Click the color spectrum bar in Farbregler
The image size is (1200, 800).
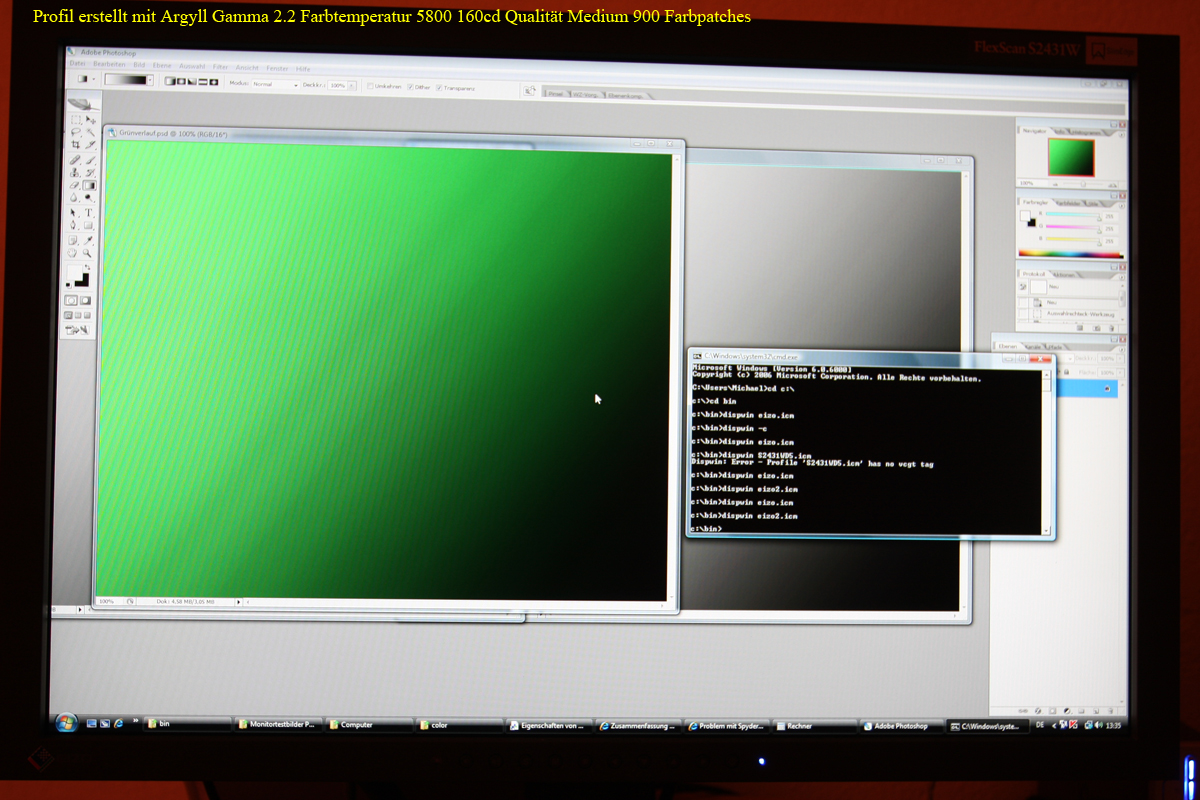coord(1069,254)
